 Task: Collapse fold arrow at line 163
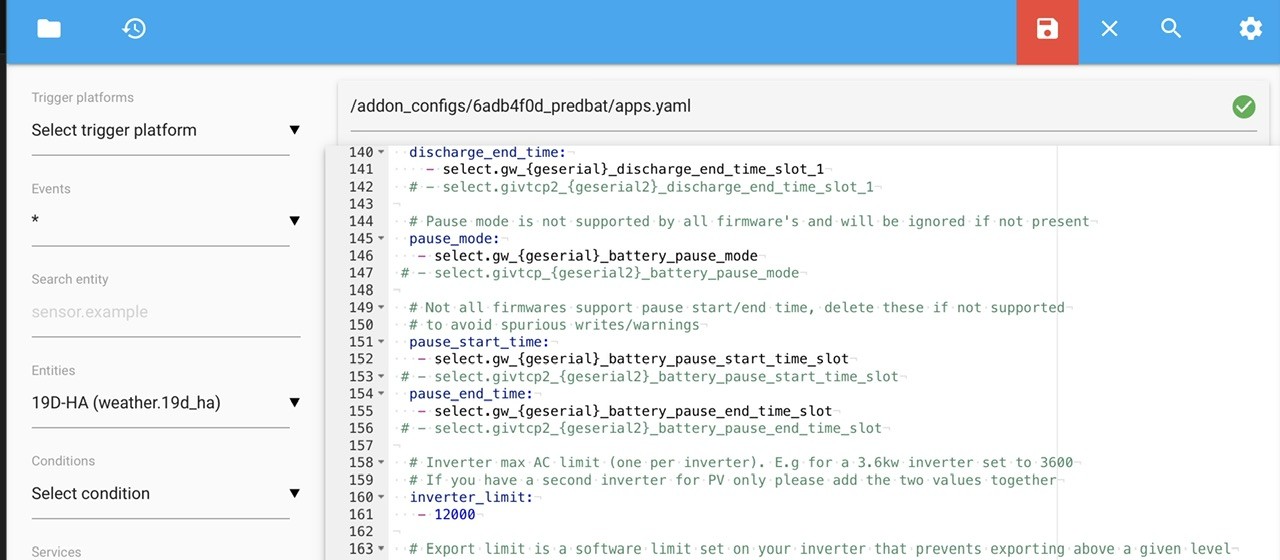tap(381, 549)
